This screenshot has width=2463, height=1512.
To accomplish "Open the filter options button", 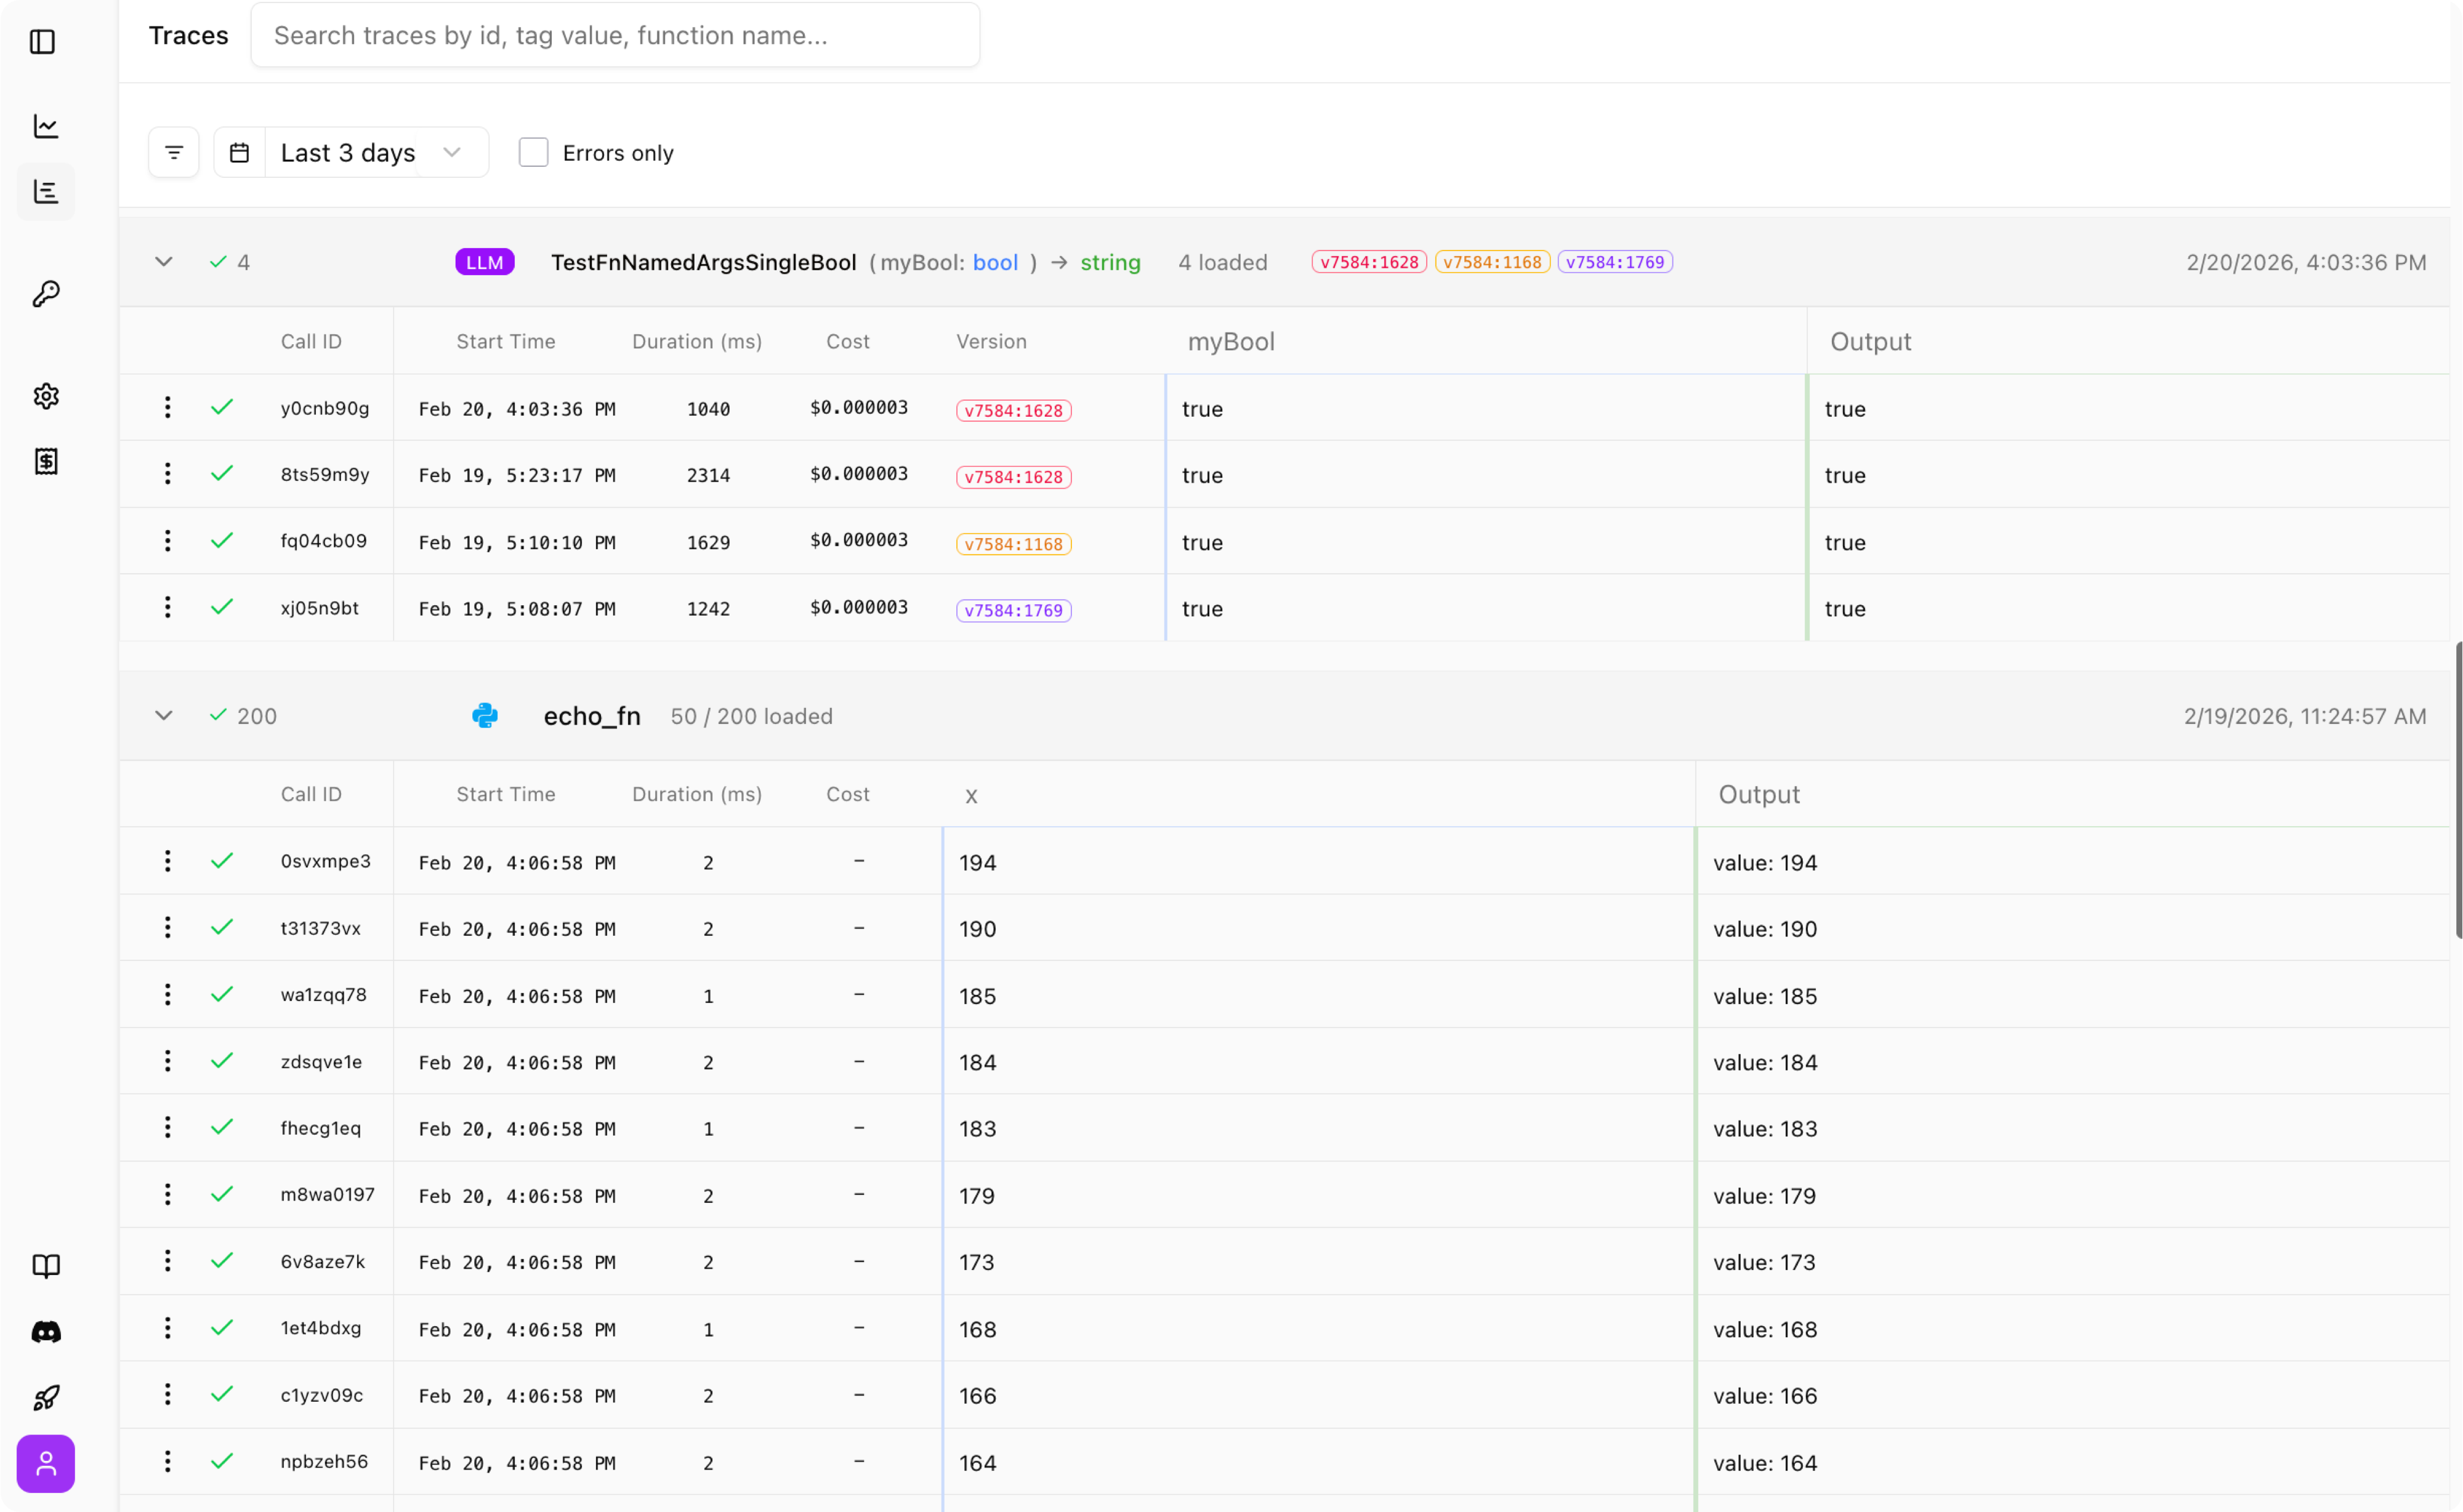I will [x=174, y=153].
